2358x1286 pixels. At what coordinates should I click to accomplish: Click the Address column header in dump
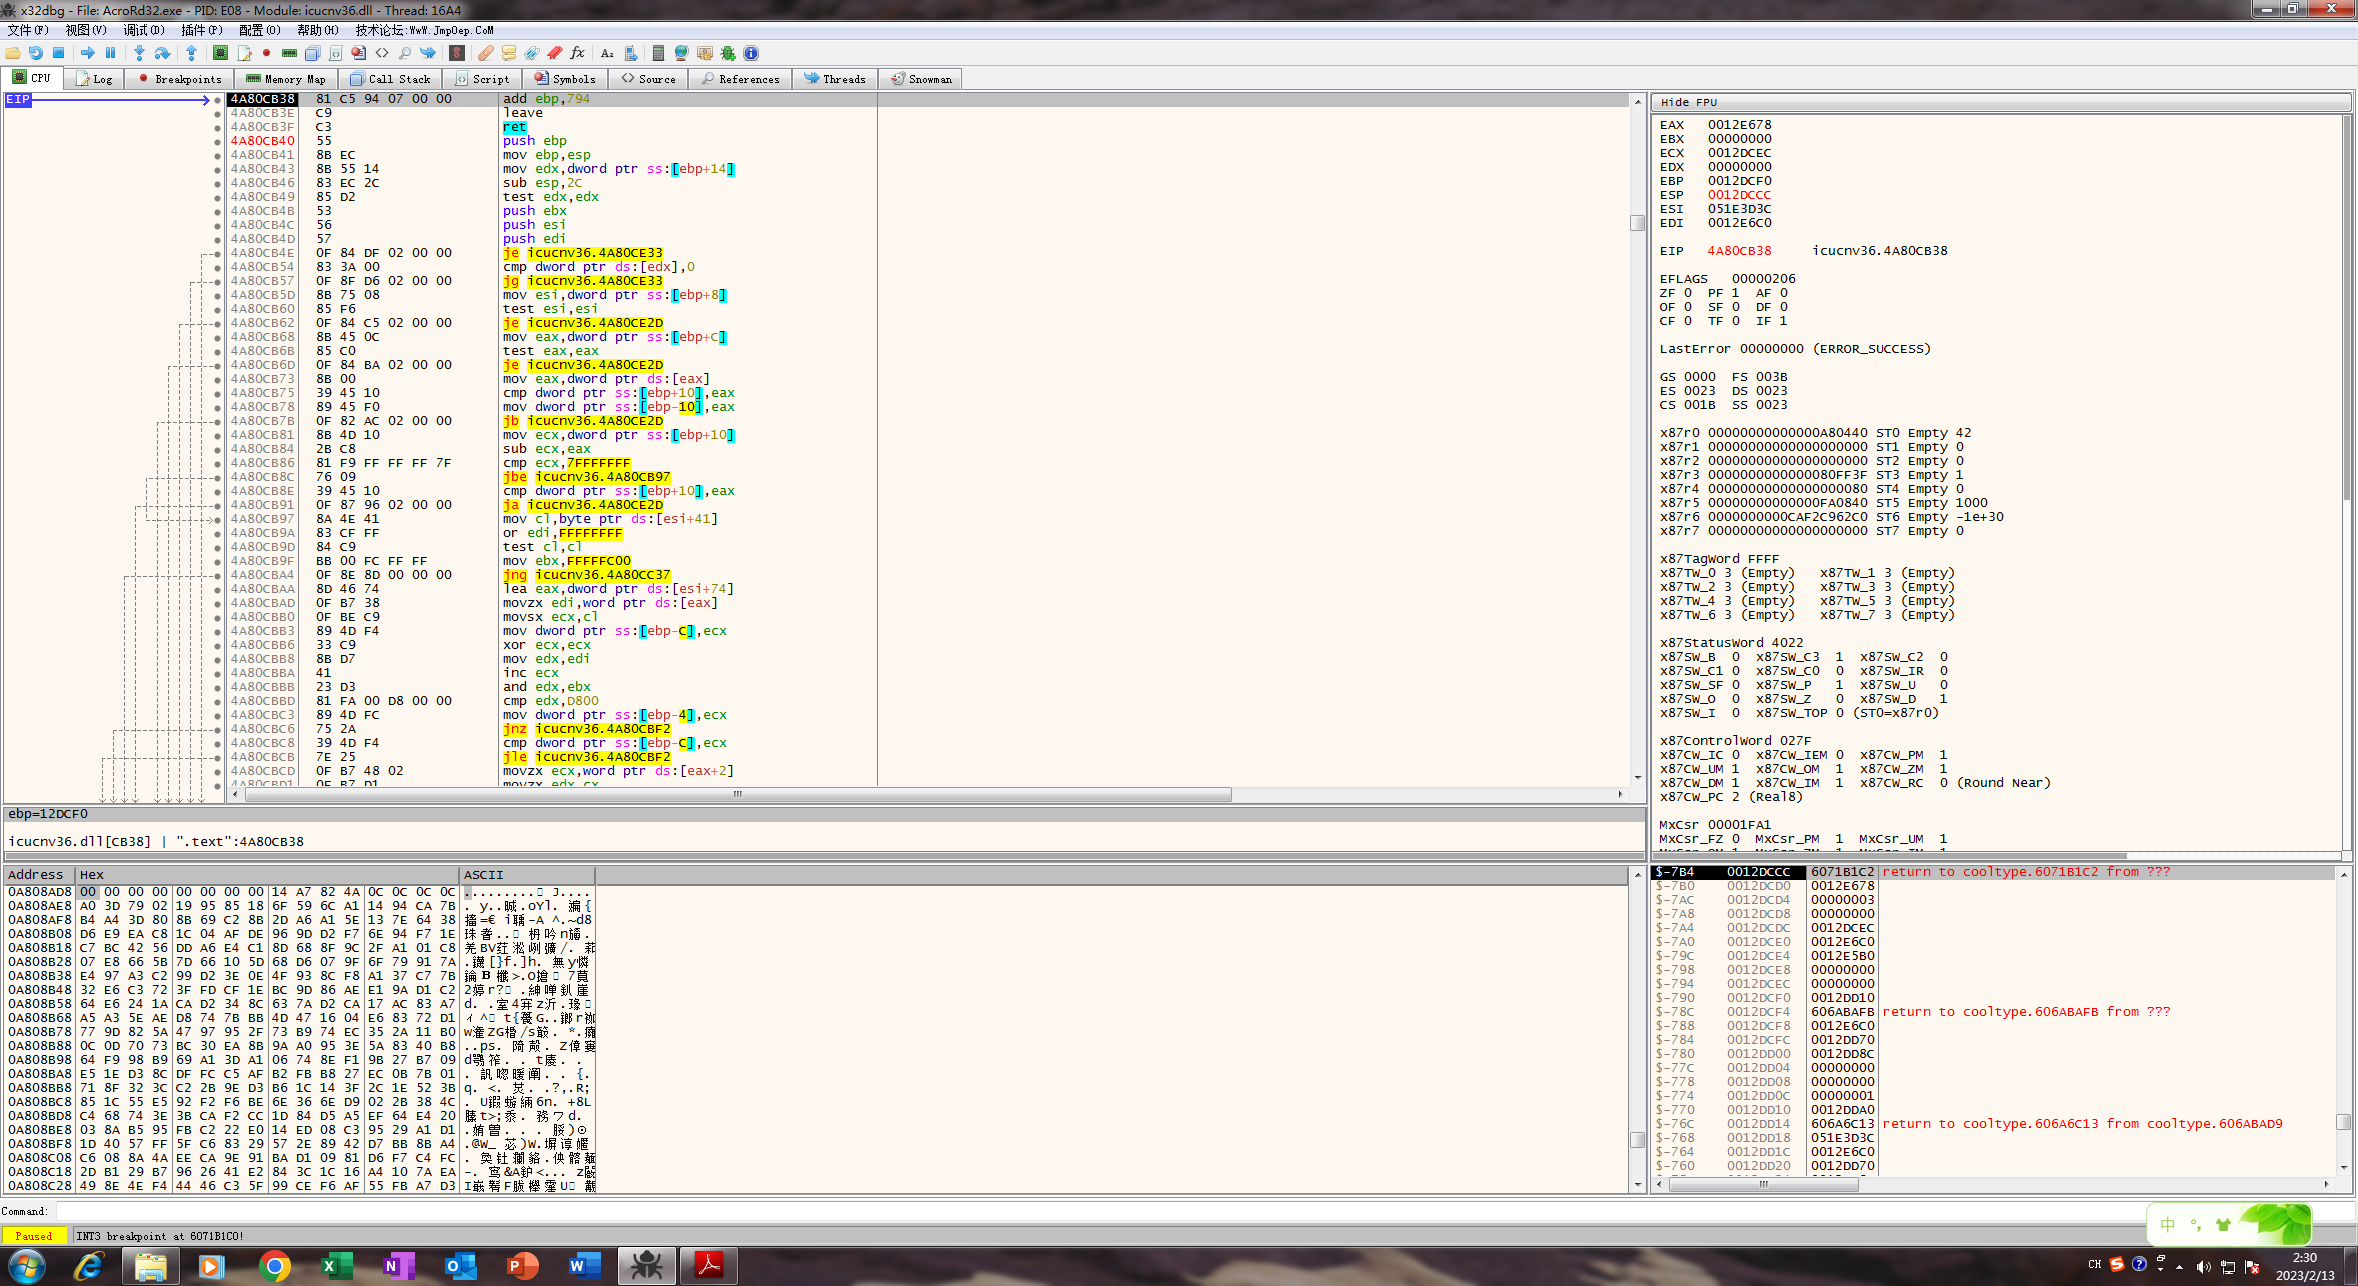click(x=39, y=874)
